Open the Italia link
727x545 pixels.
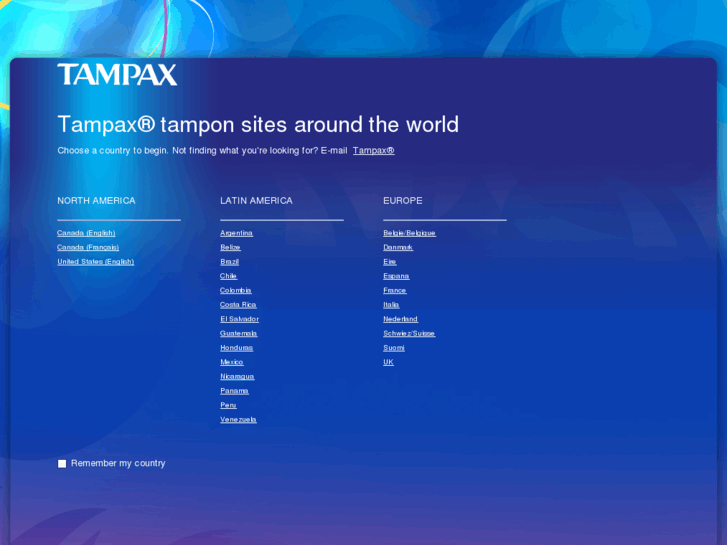click(x=391, y=305)
